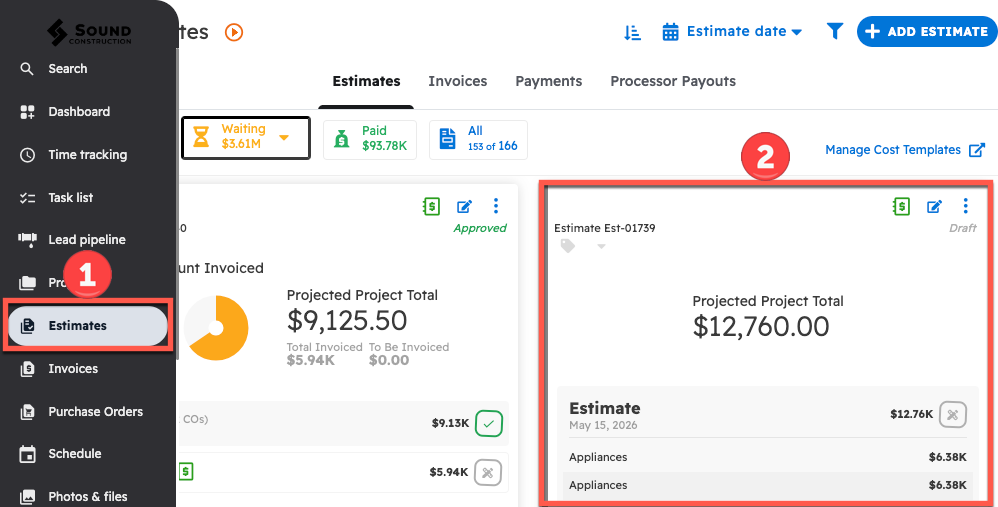This screenshot has height=507, width=998.
Task: Expand the Estimate date dropdown
Action: [744, 32]
